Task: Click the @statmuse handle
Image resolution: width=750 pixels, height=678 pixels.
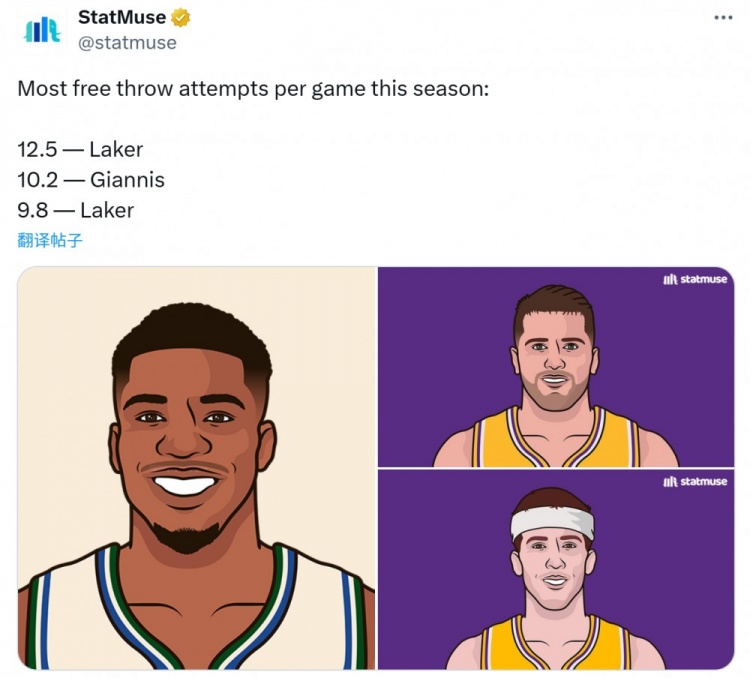Action: click(127, 42)
